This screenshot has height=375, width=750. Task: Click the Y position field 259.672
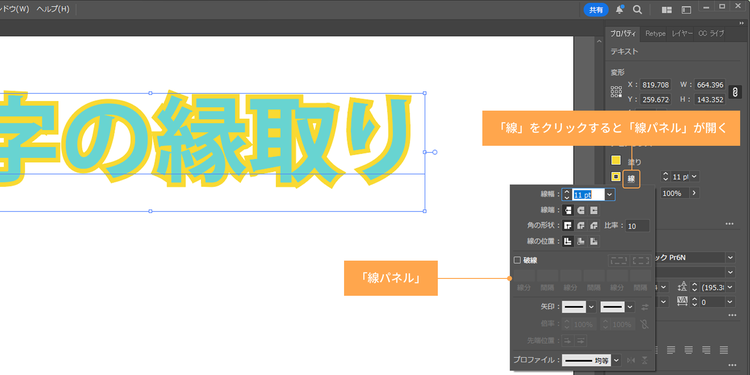pos(656,99)
